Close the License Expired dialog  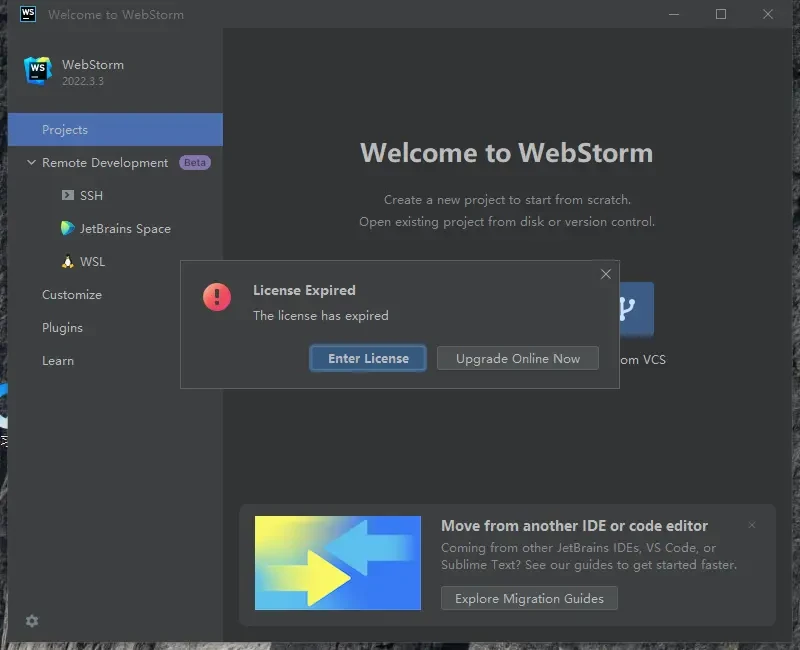605,274
